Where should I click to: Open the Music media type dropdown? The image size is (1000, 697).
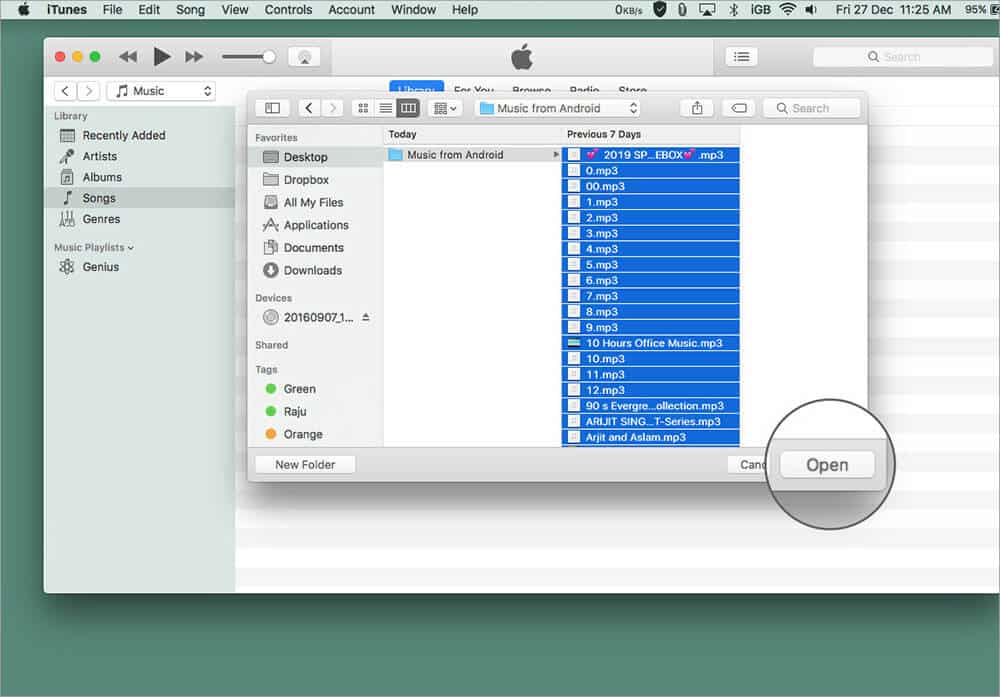(x=161, y=91)
